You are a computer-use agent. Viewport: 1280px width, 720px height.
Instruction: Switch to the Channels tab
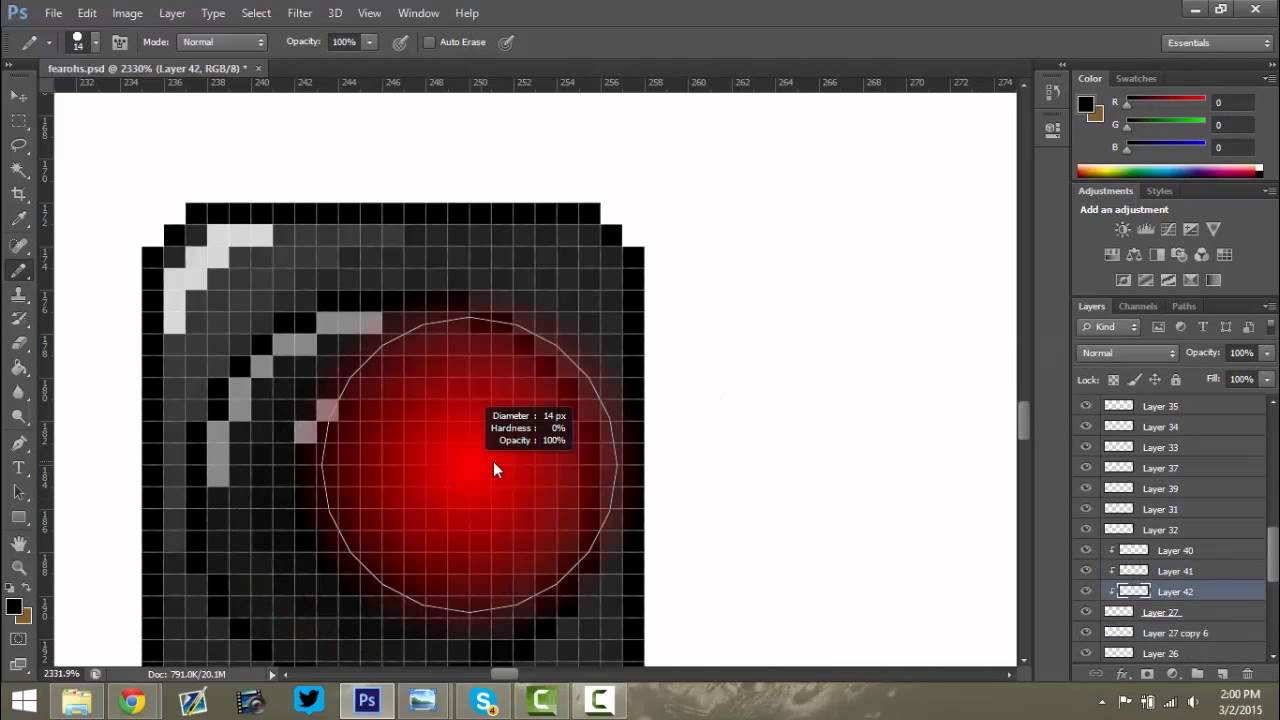coord(1138,306)
